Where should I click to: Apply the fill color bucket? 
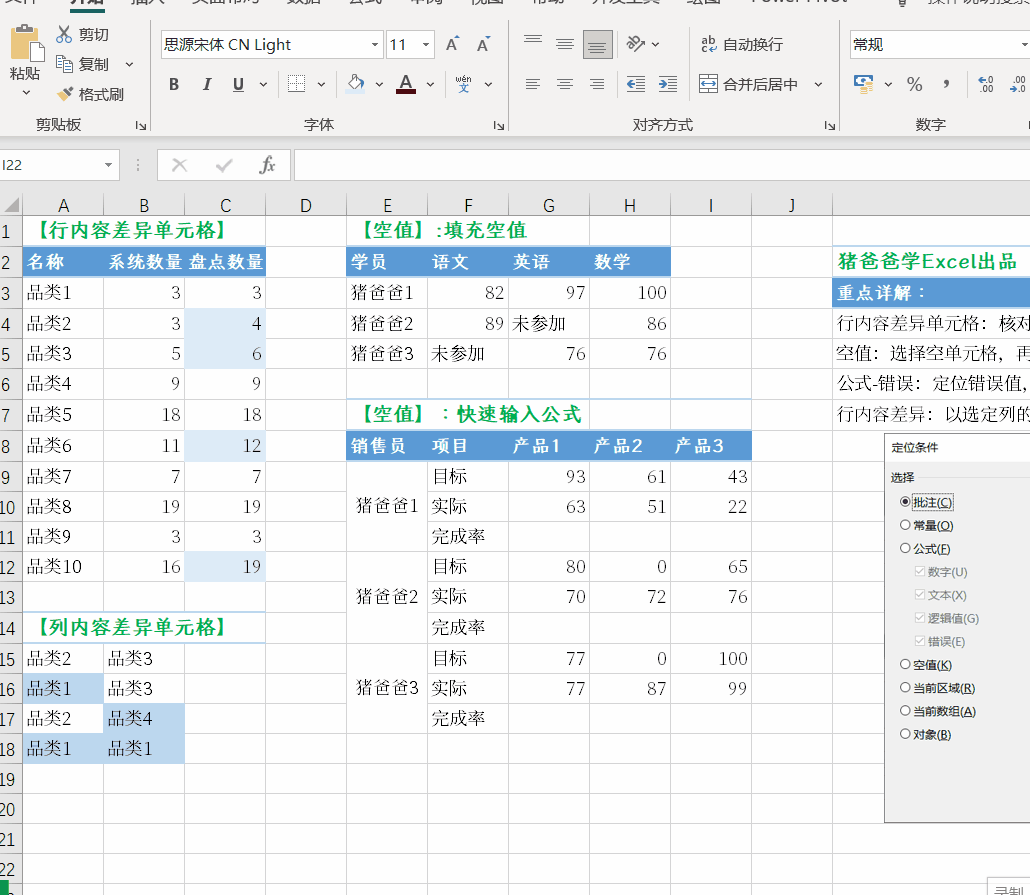tap(355, 84)
